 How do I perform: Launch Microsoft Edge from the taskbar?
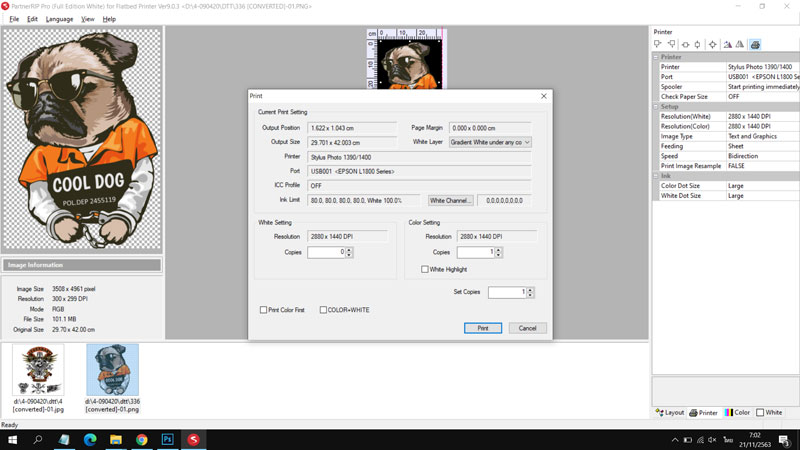pos(90,439)
